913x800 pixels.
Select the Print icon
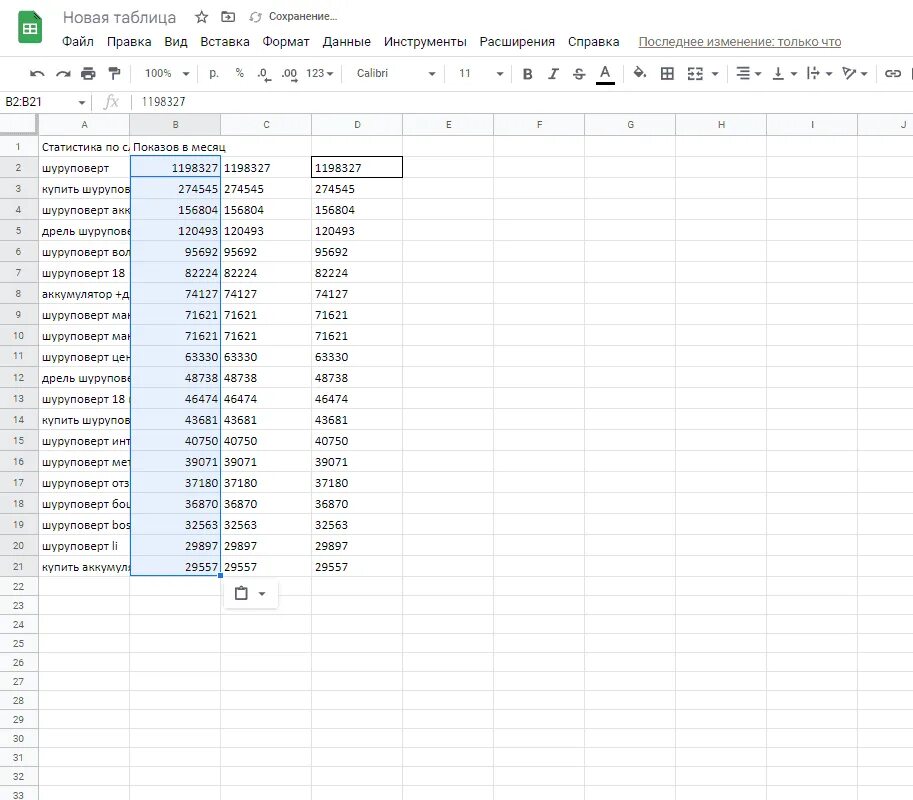click(87, 73)
